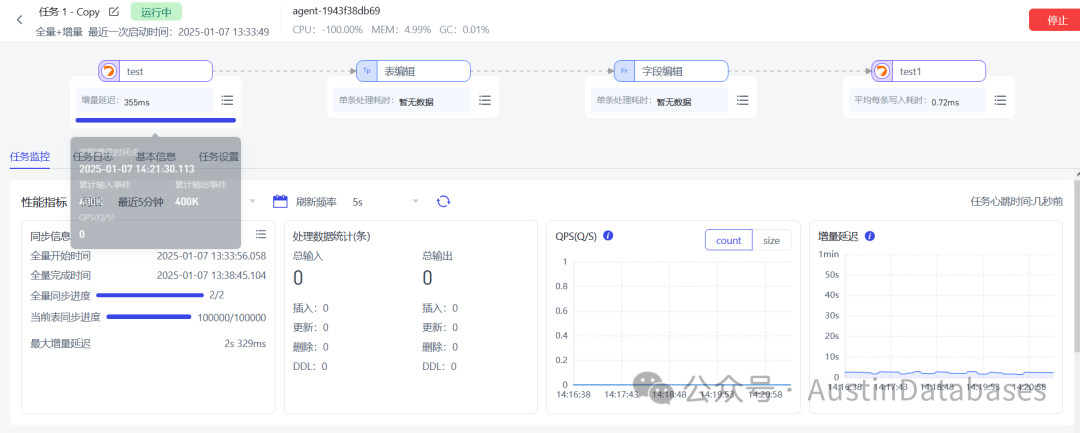Open list icon under 字段编辑 node

[742, 101]
